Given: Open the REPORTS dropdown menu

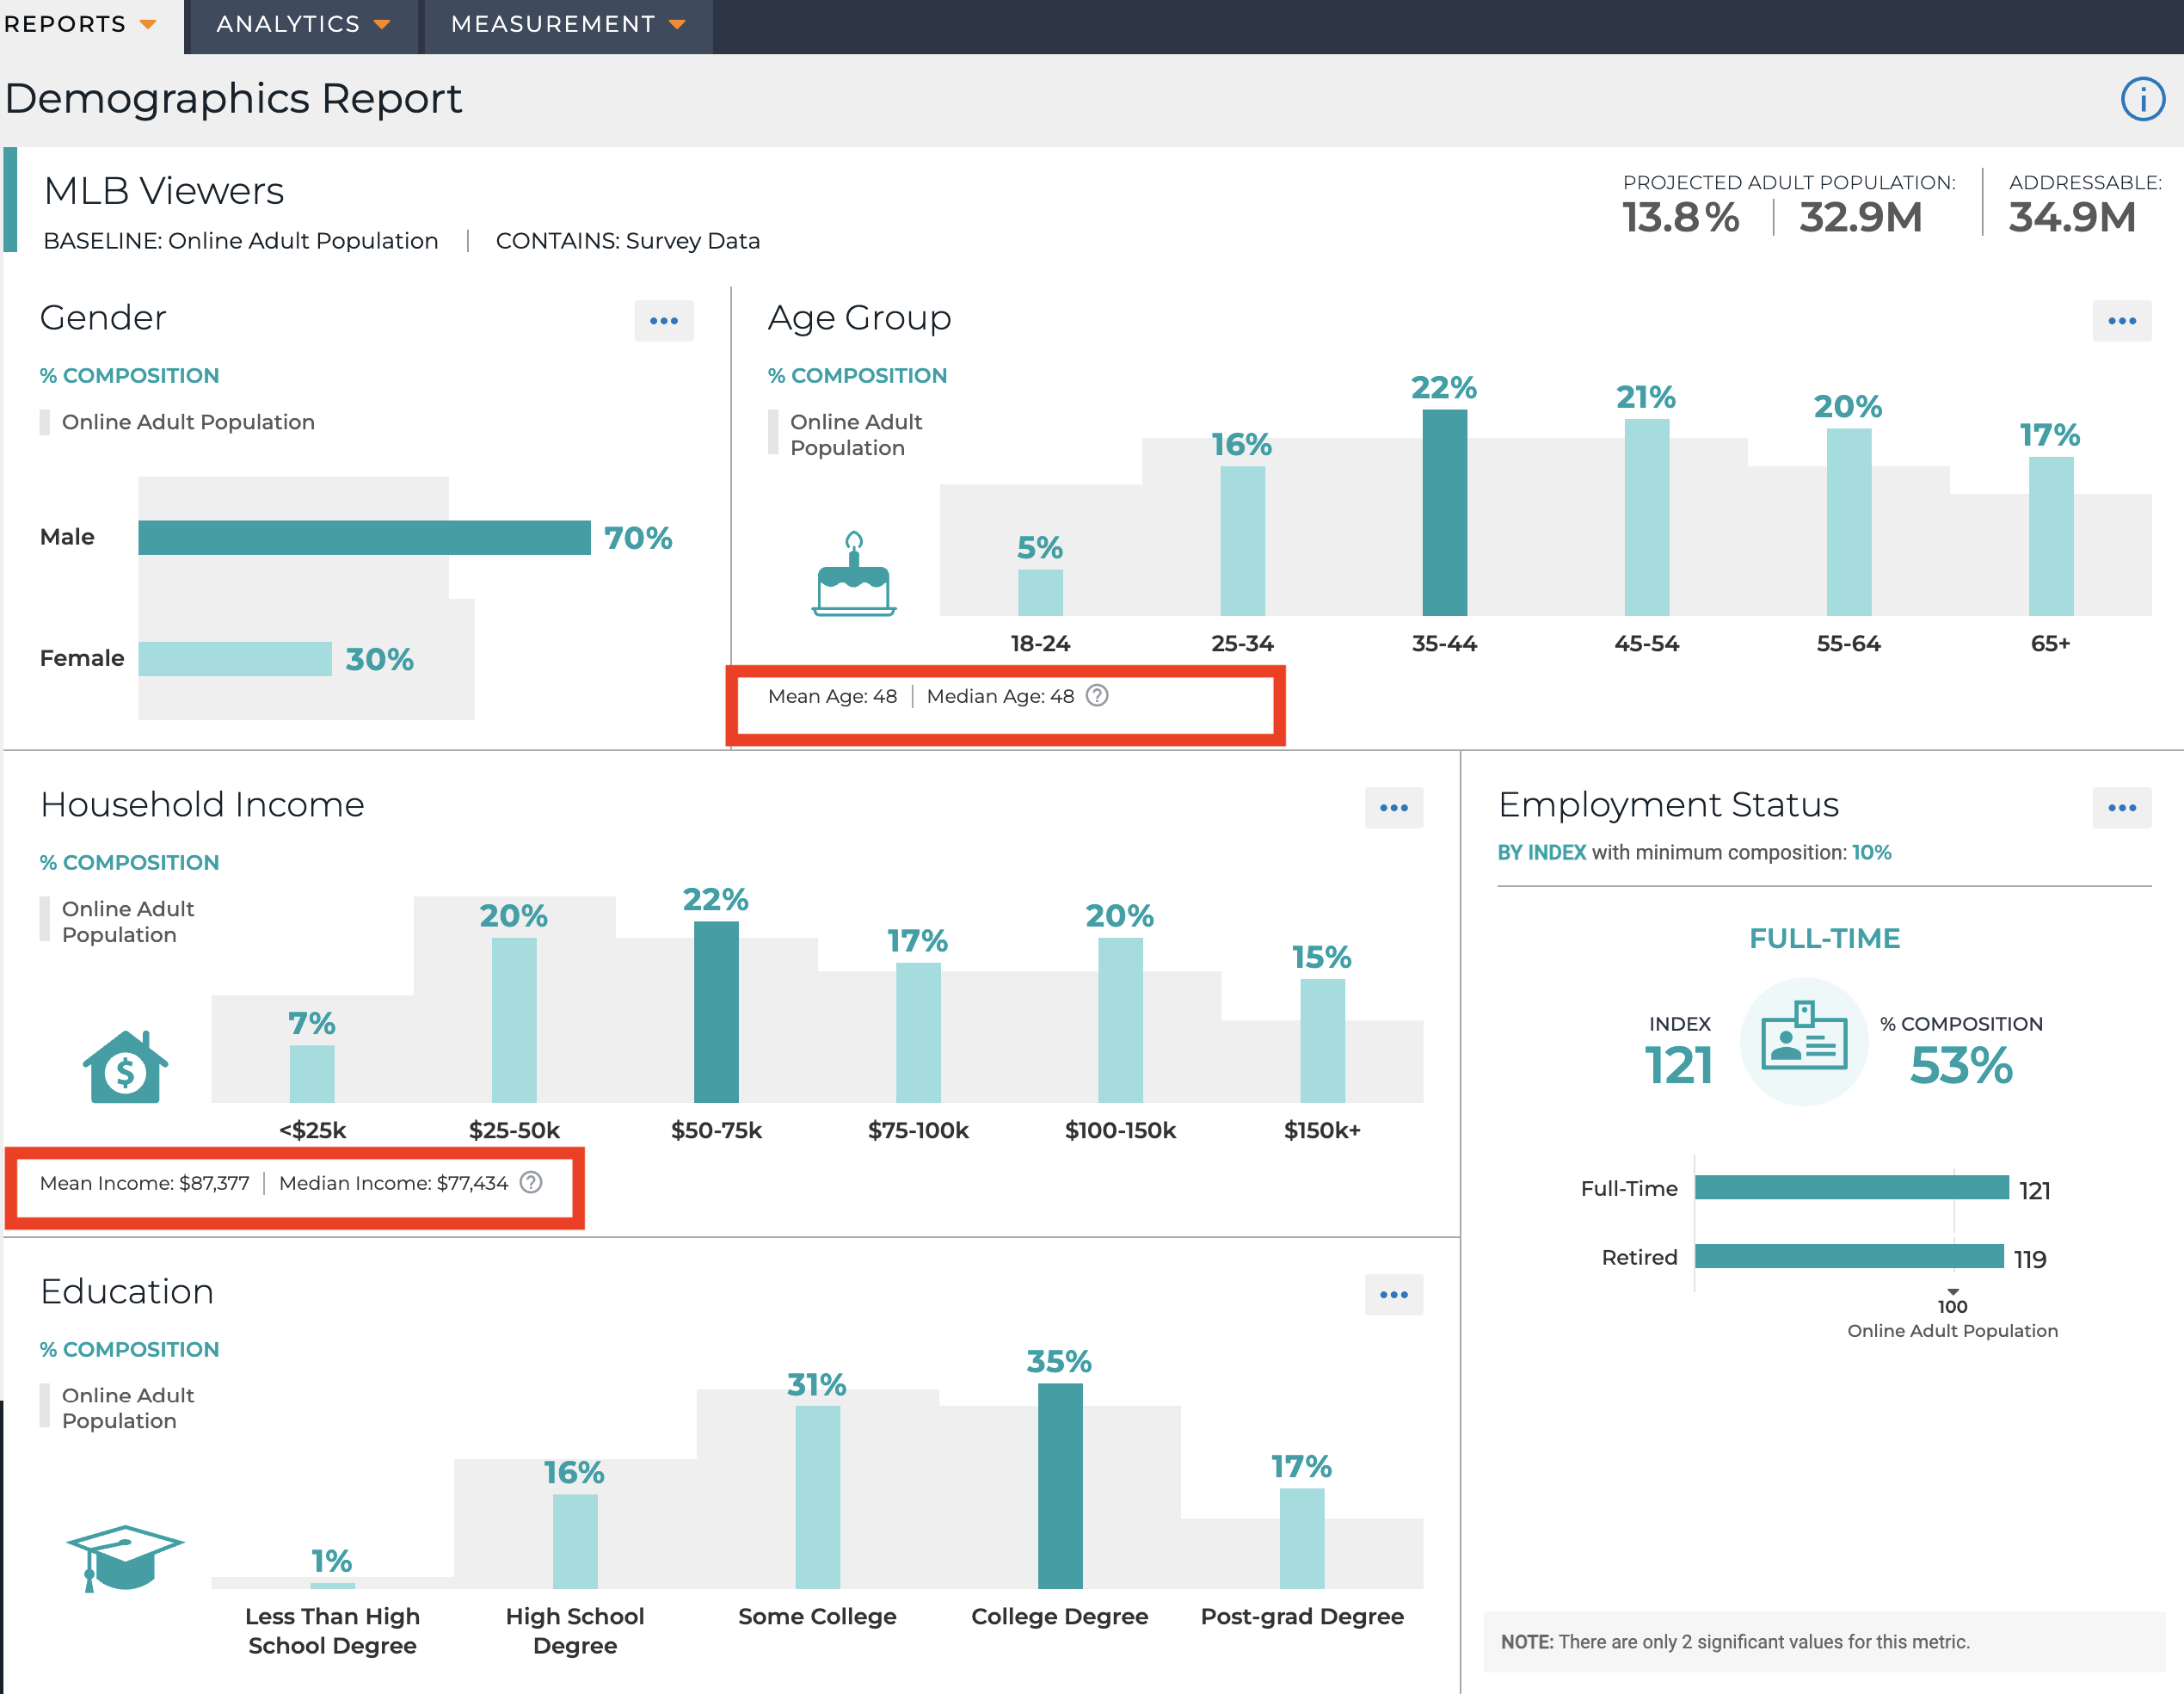Looking at the screenshot, I should pyautogui.click(x=81, y=24).
